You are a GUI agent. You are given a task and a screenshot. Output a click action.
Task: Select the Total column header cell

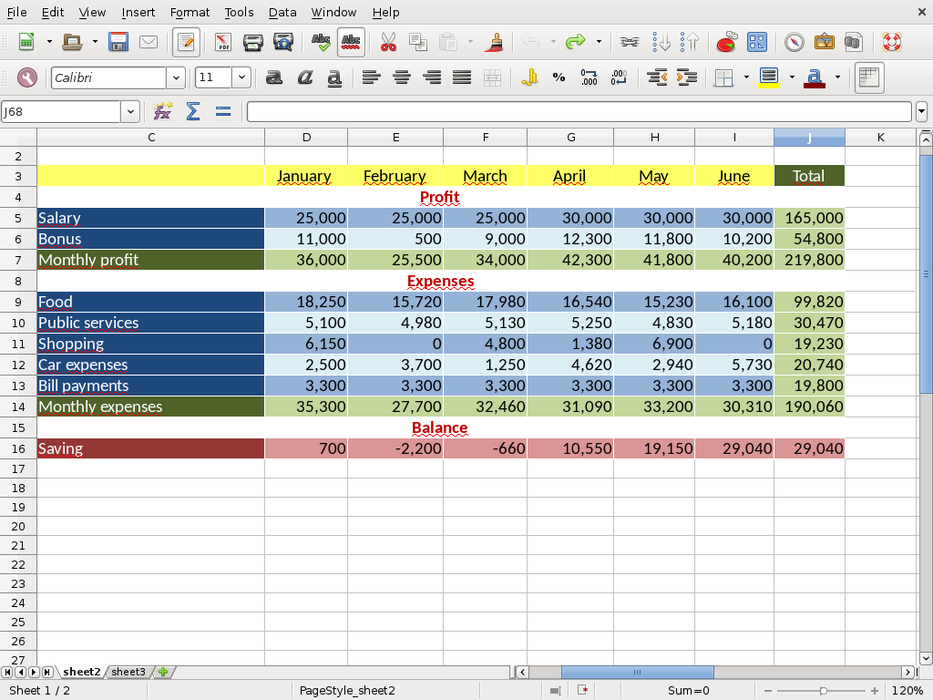(808, 176)
